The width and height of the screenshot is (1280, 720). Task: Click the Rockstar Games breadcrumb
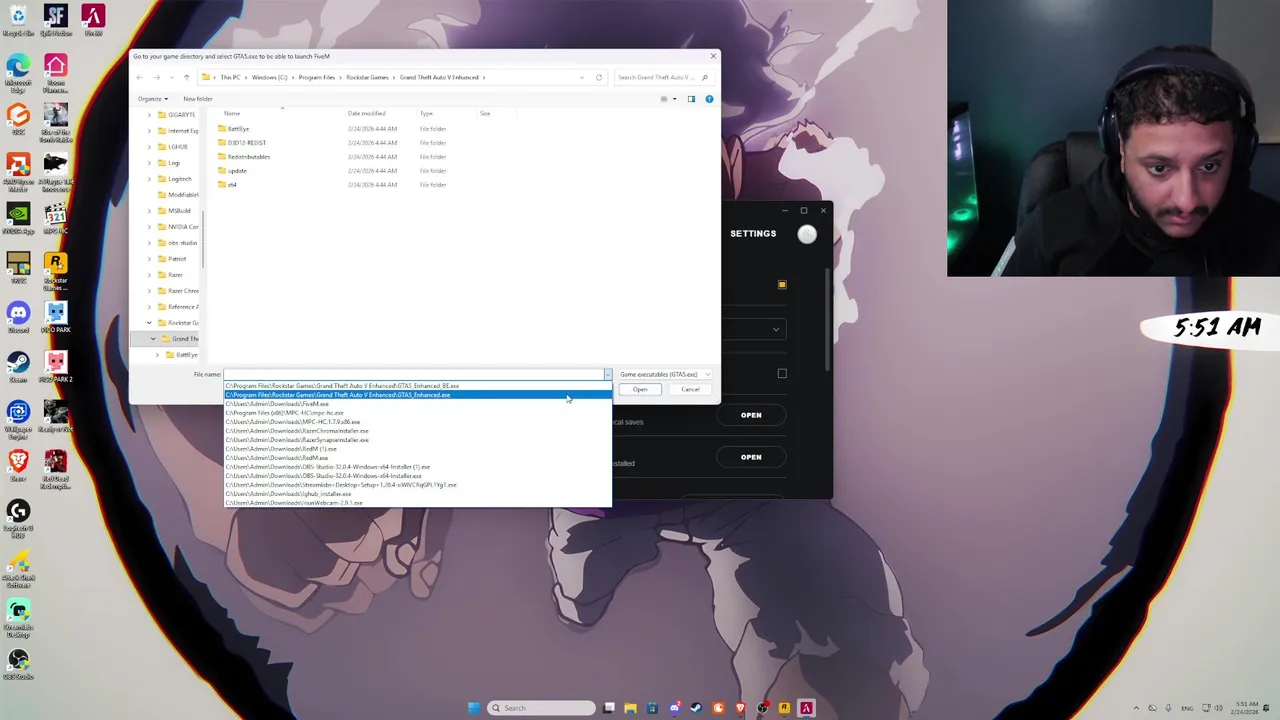pos(367,77)
